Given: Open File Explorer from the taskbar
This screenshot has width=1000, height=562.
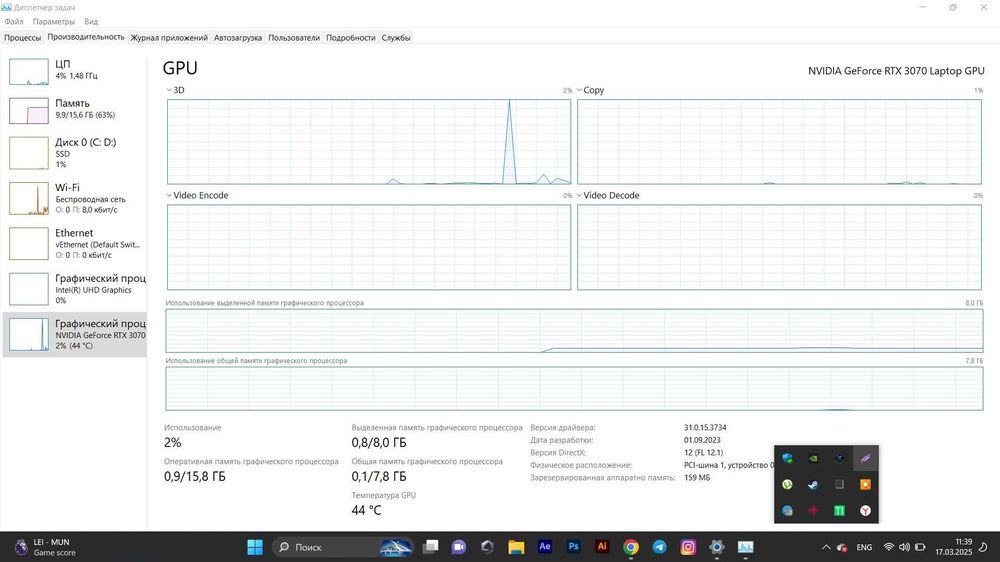Looking at the screenshot, I should pyautogui.click(x=516, y=547).
